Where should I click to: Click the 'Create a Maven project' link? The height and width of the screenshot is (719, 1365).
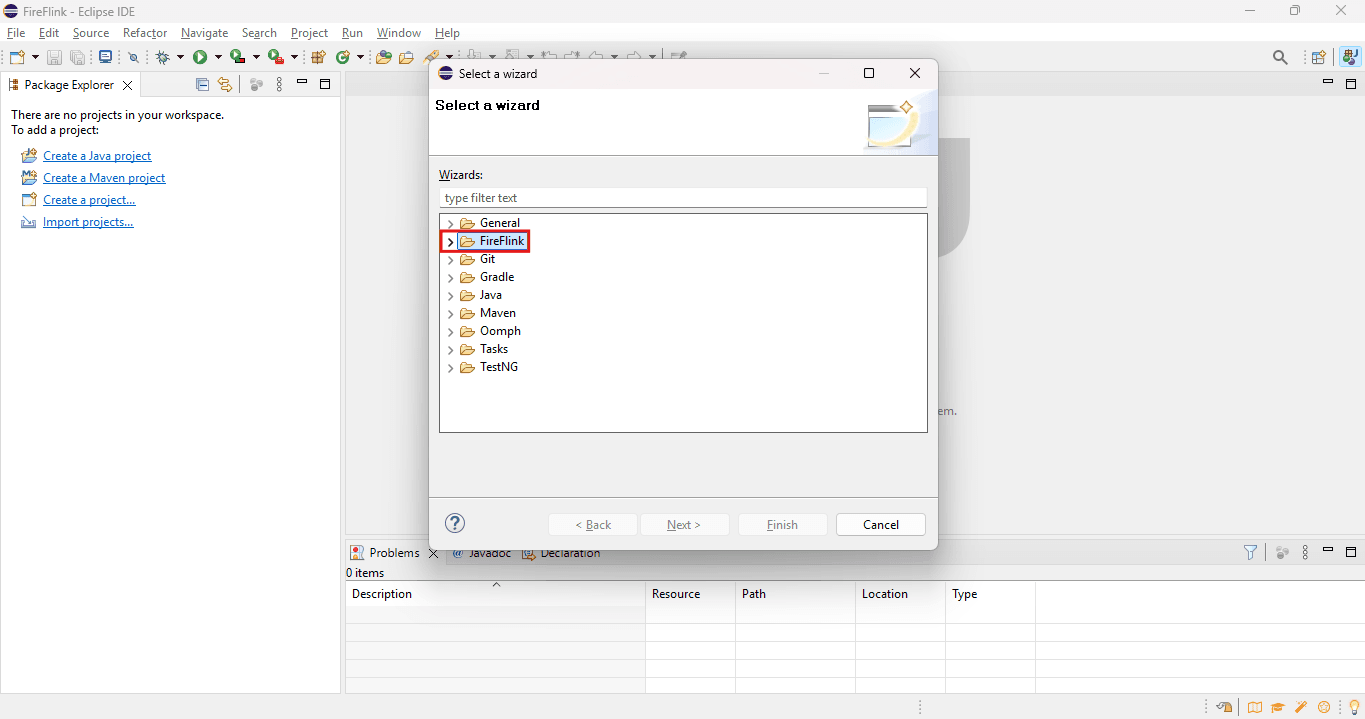point(104,178)
